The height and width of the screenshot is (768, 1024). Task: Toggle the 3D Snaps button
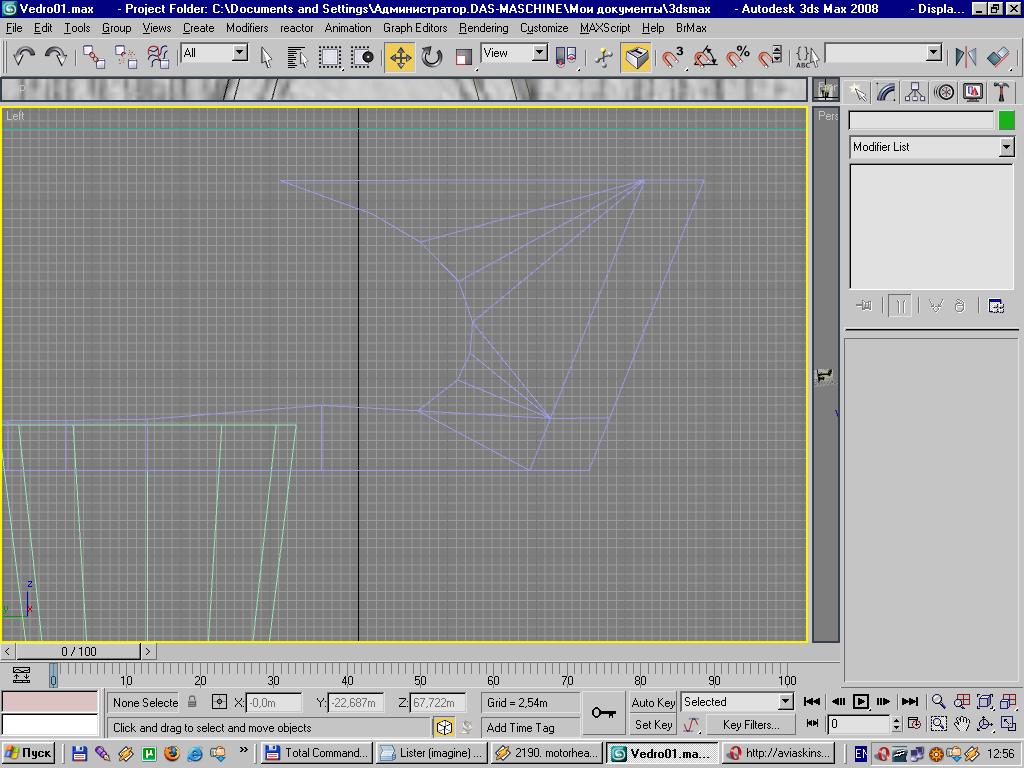(x=673, y=57)
